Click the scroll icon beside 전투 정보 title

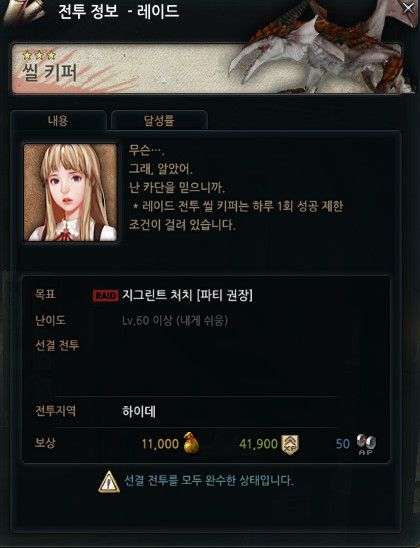coord(23,11)
